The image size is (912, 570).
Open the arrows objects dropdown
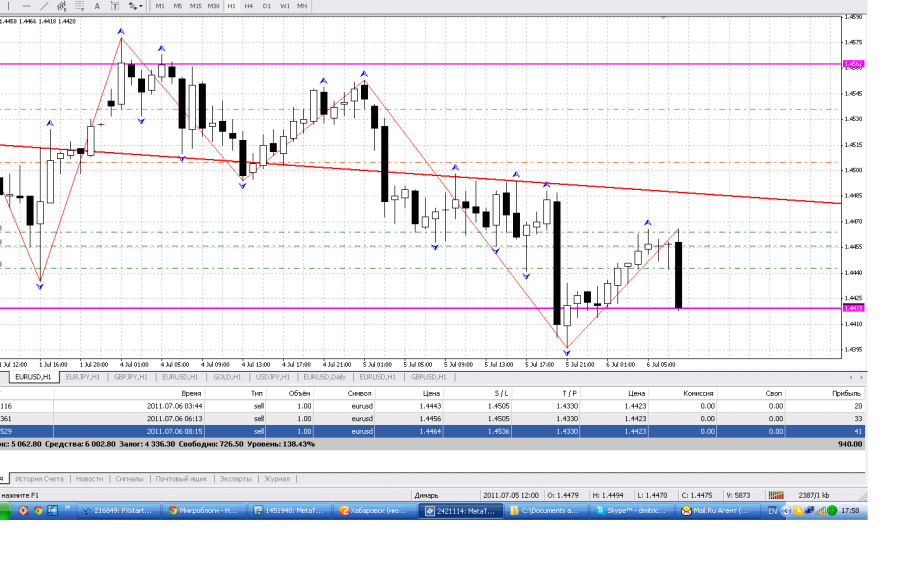tap(136, 6)
